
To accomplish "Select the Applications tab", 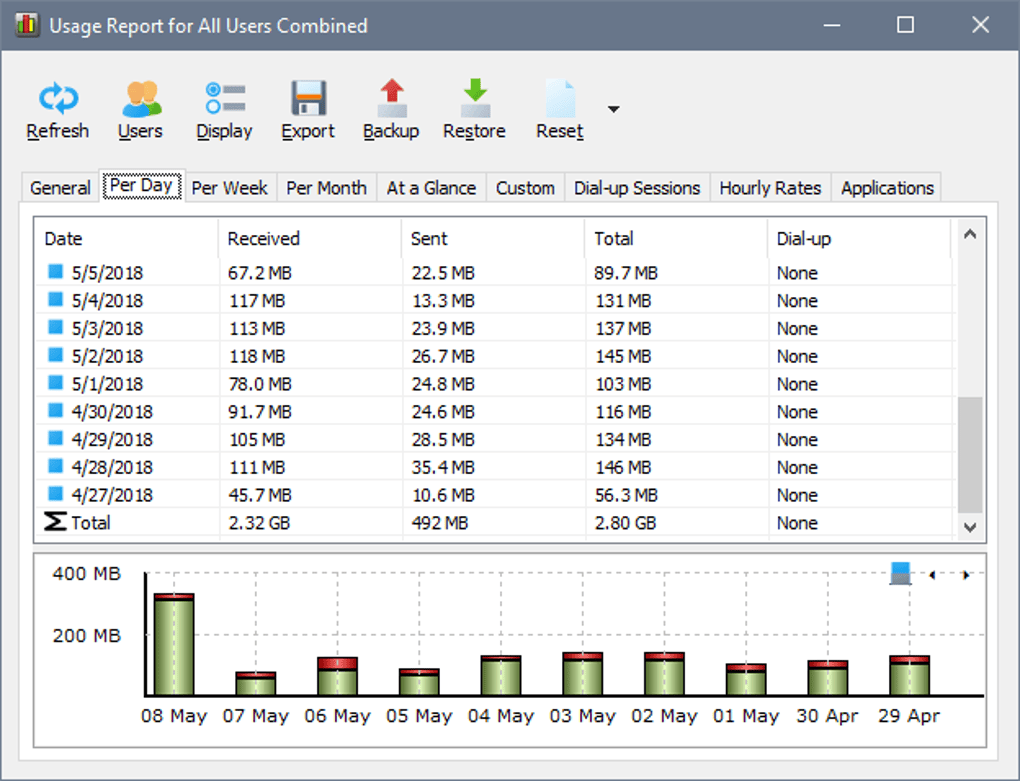I will pyautogui.click(x=887, y=188).
